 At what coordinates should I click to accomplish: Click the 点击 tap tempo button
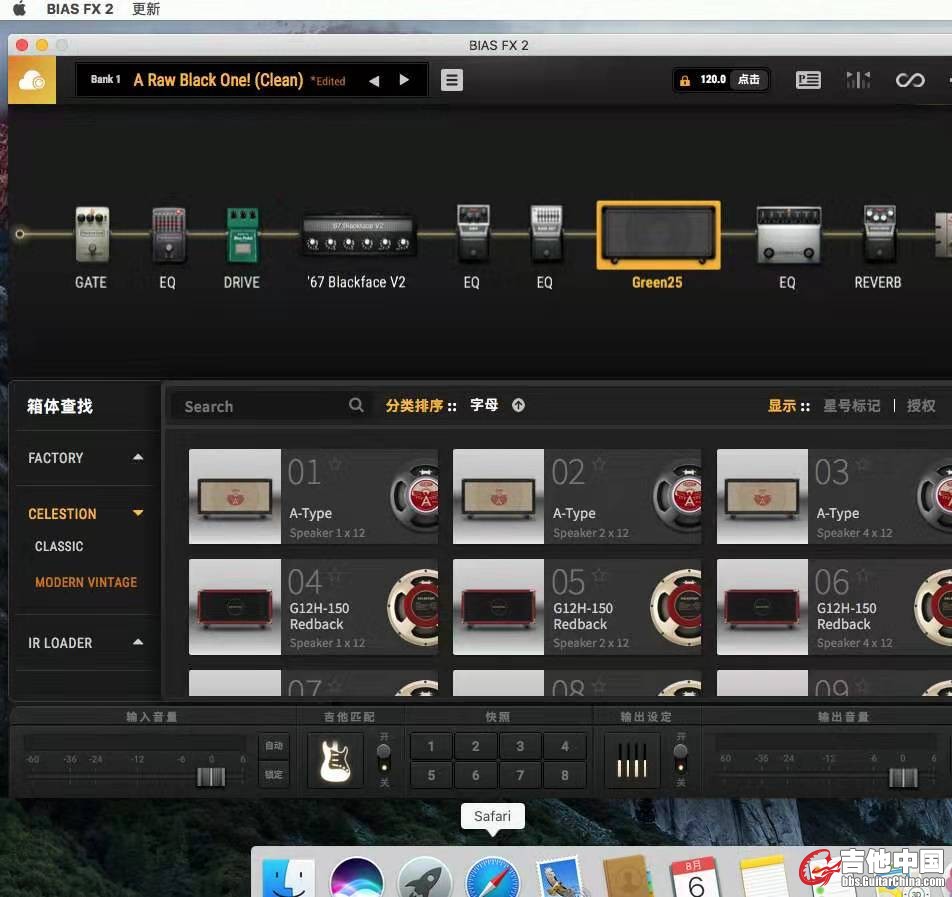(748, 80)
